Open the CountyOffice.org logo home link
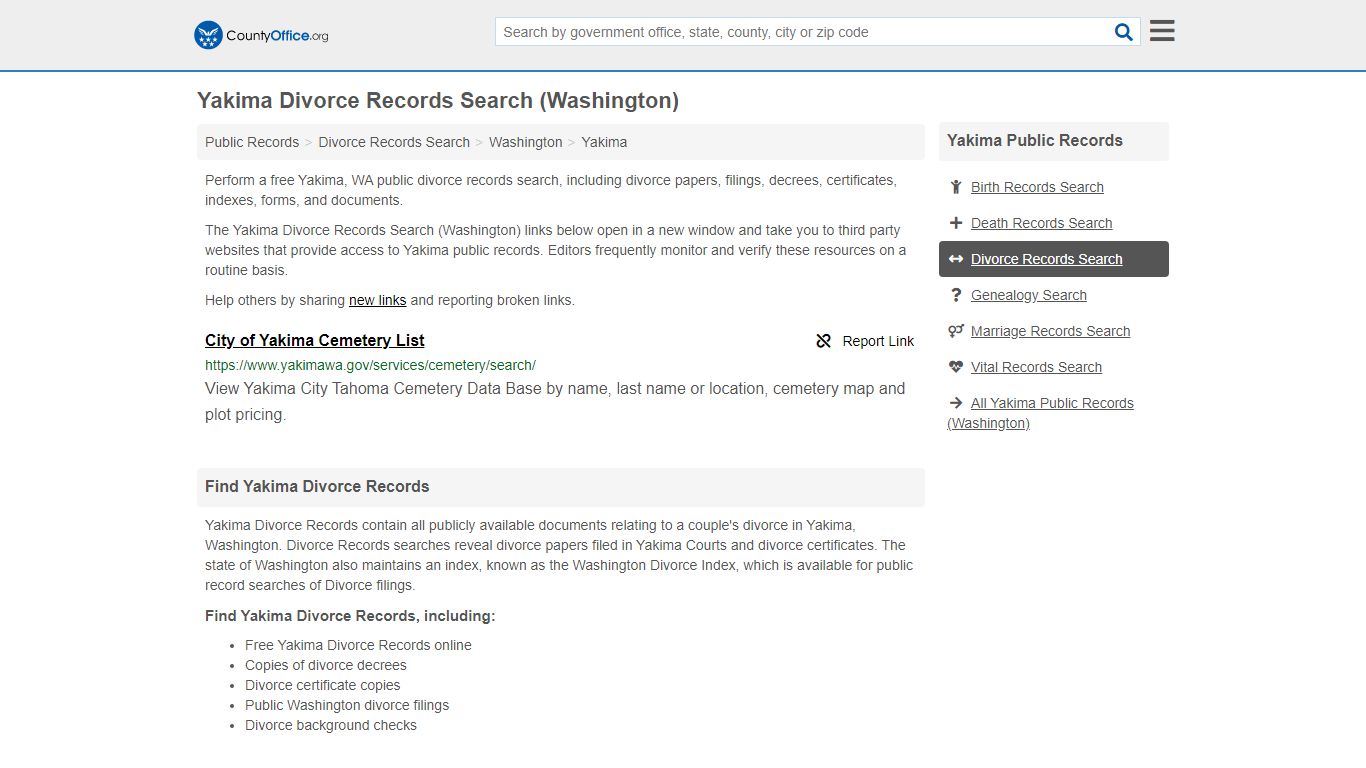The image size is (1366, 768). pyautogui.click(x=261, y=35)
